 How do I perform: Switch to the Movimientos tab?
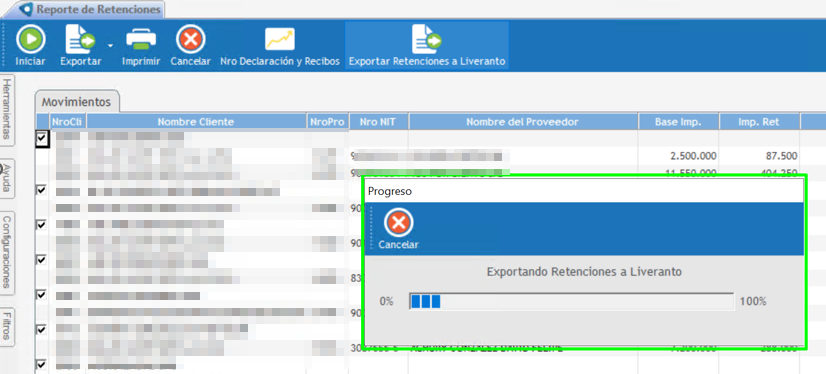[x=77, y=101]
